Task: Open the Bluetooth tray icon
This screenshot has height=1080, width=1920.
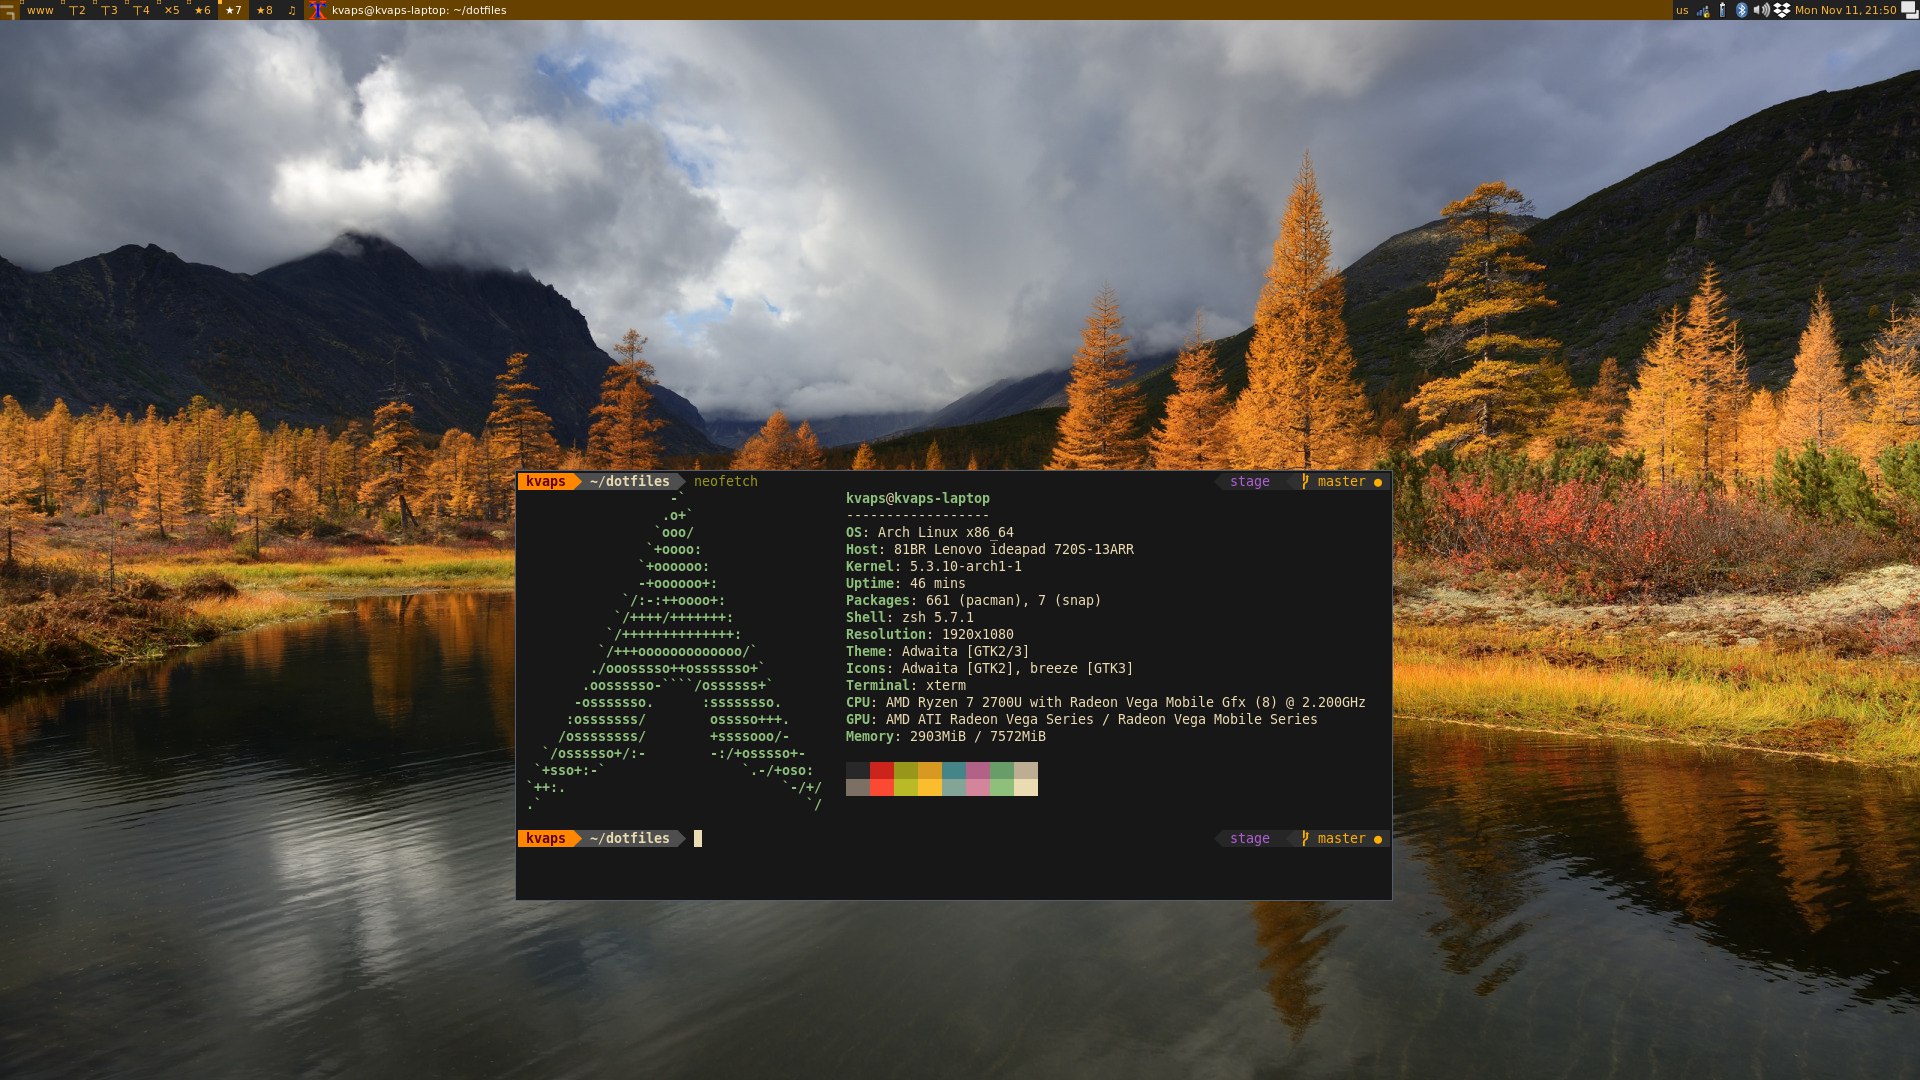Action: [1741, 10]
